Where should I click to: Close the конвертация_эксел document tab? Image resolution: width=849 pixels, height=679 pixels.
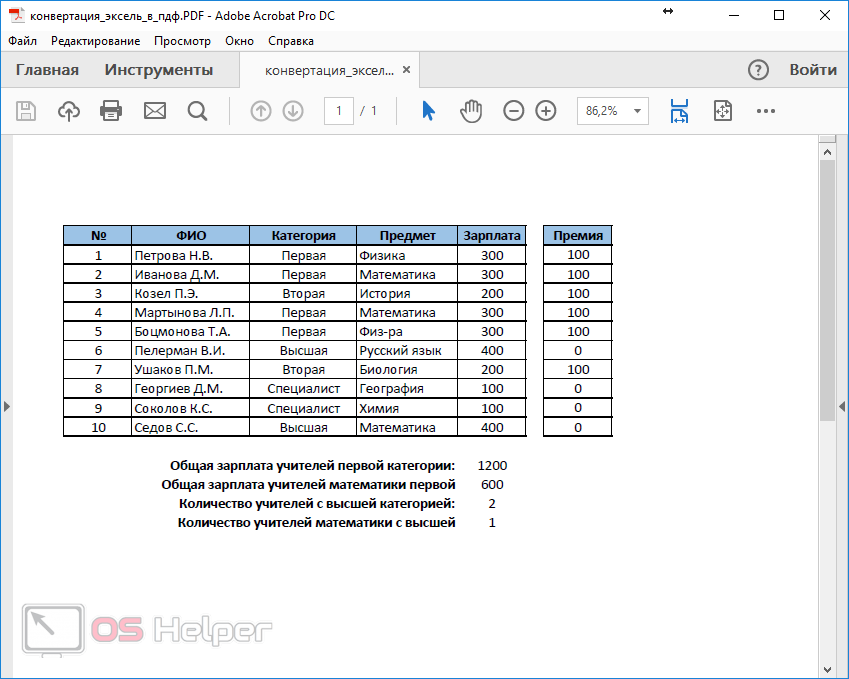coord(407,70)
